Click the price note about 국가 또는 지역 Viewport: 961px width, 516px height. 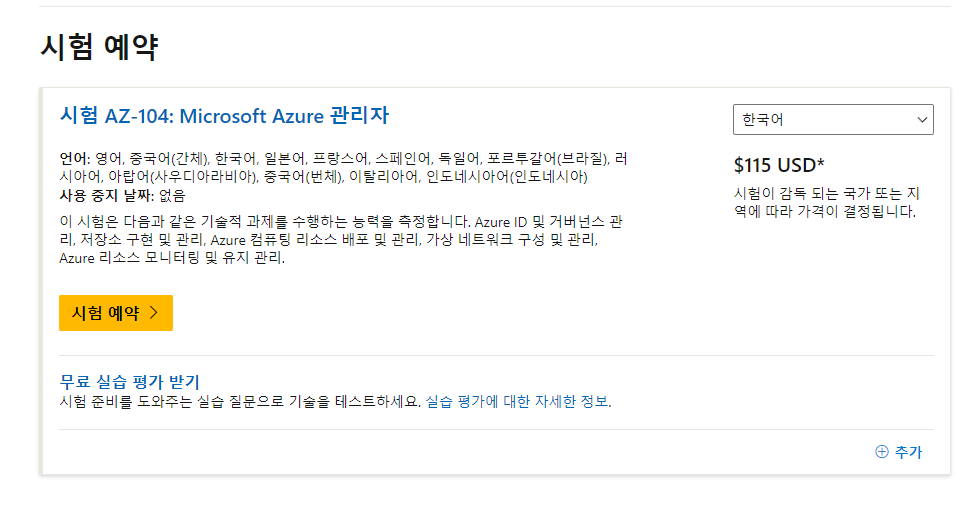(827, 202)
